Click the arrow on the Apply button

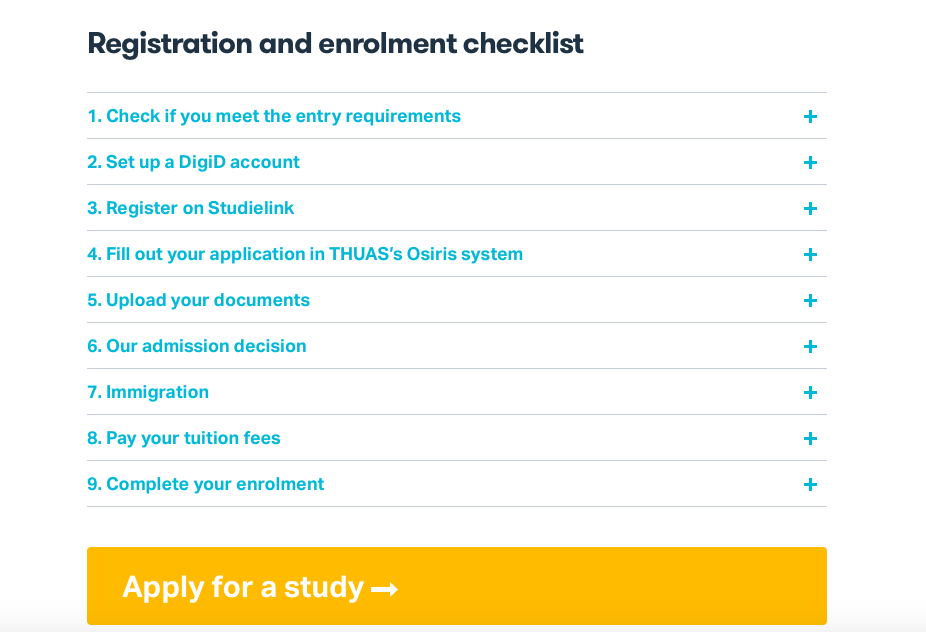[384, 589]
